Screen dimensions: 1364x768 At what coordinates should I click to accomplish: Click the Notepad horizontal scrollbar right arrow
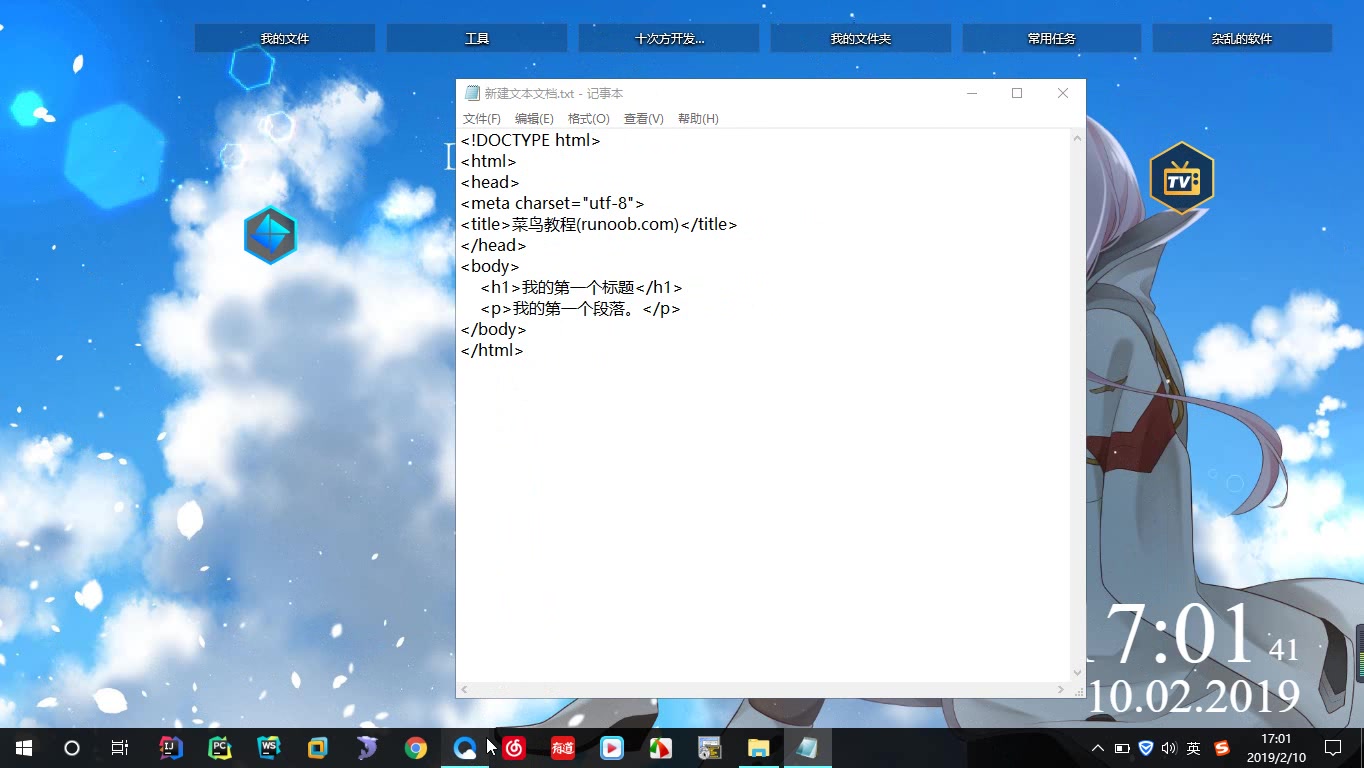(1061, 690)
